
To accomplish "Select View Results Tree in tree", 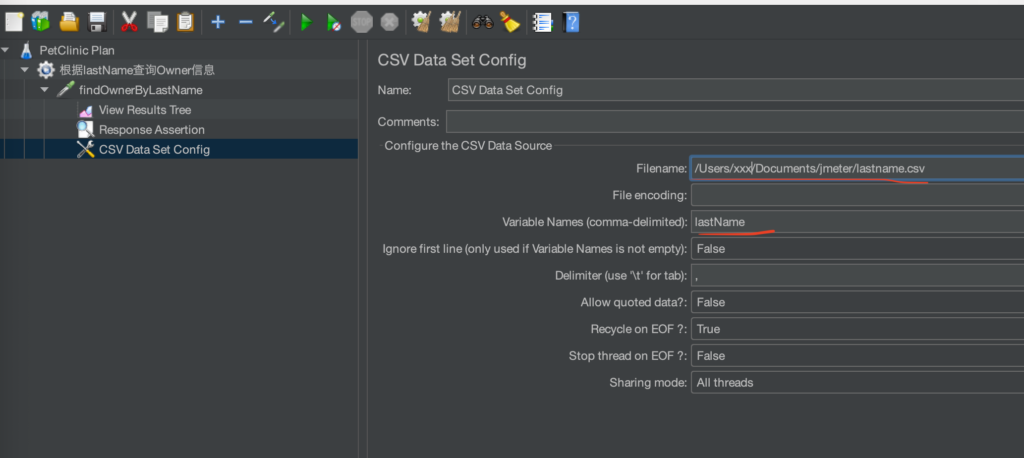I will 145,110.
